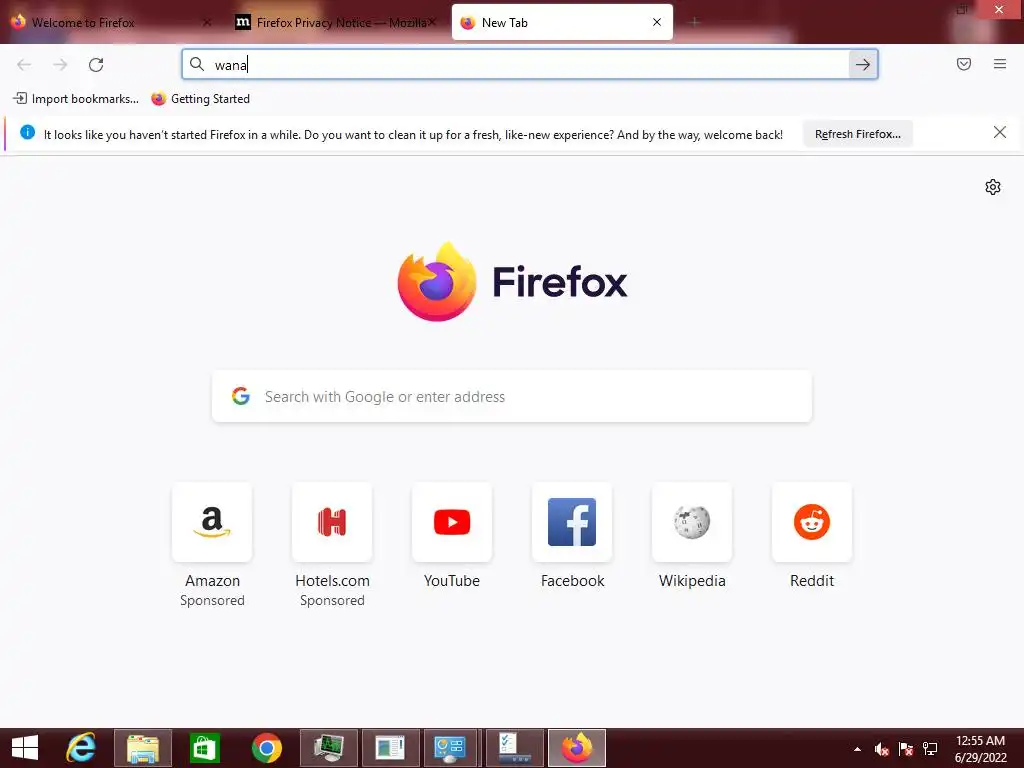Open File Explorer from taskbar

[143, 748]
